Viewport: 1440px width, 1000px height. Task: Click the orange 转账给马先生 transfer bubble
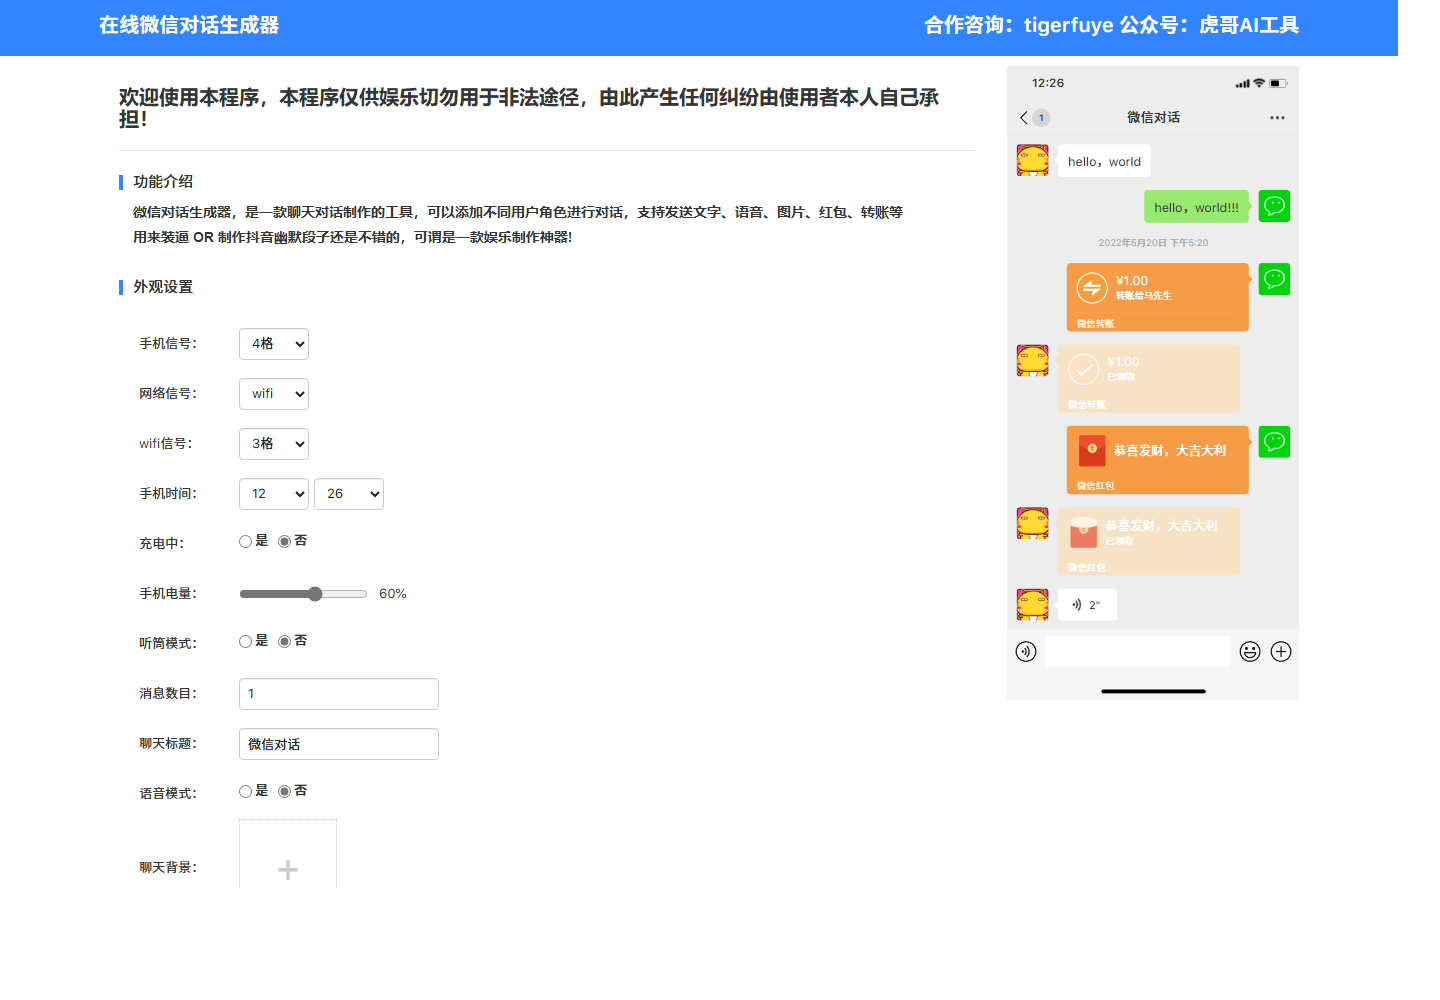pos(1158,297)
